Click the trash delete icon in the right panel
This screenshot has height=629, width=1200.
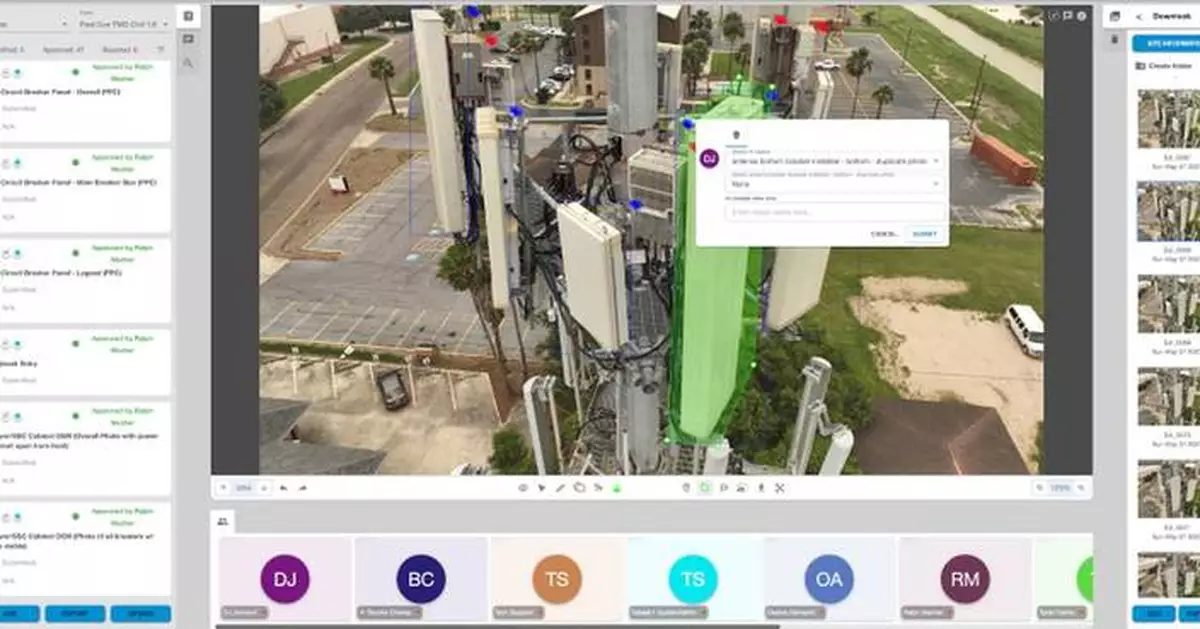point(1113,40)
